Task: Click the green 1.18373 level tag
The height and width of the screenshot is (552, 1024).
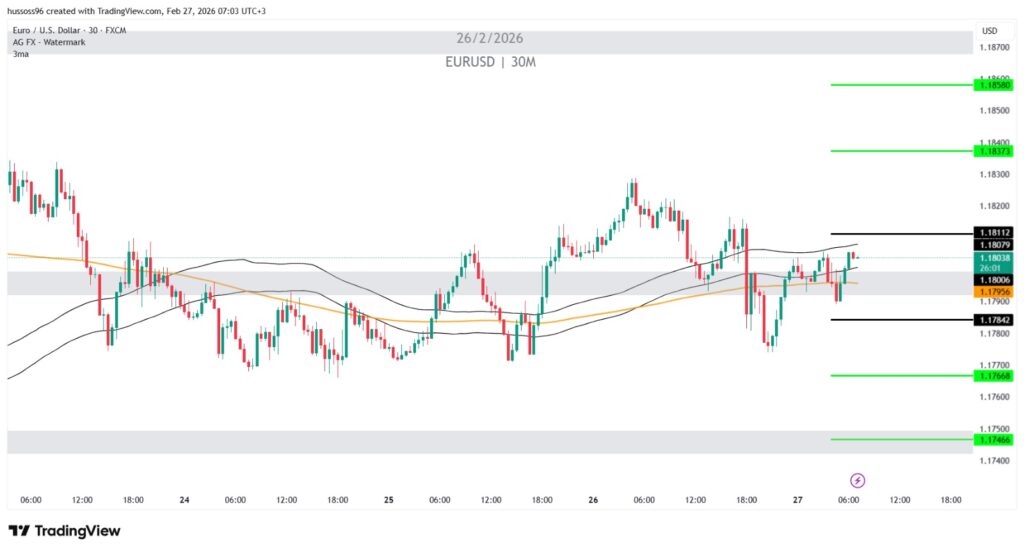Action: (x=996, y=151)
